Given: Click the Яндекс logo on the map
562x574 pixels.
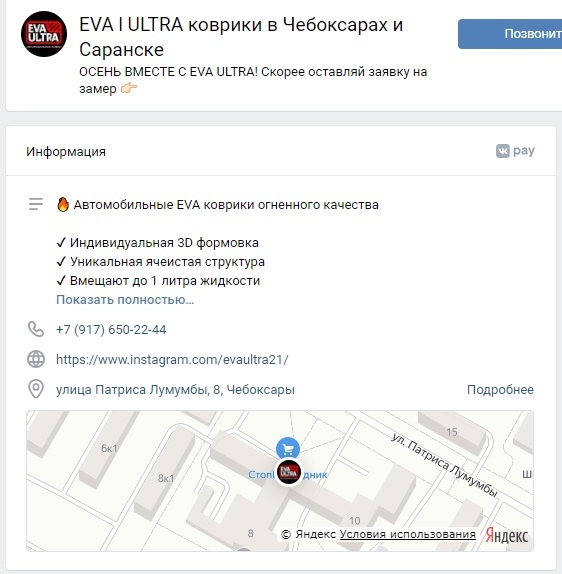Looking at the screenshot, I should [507, 536].
